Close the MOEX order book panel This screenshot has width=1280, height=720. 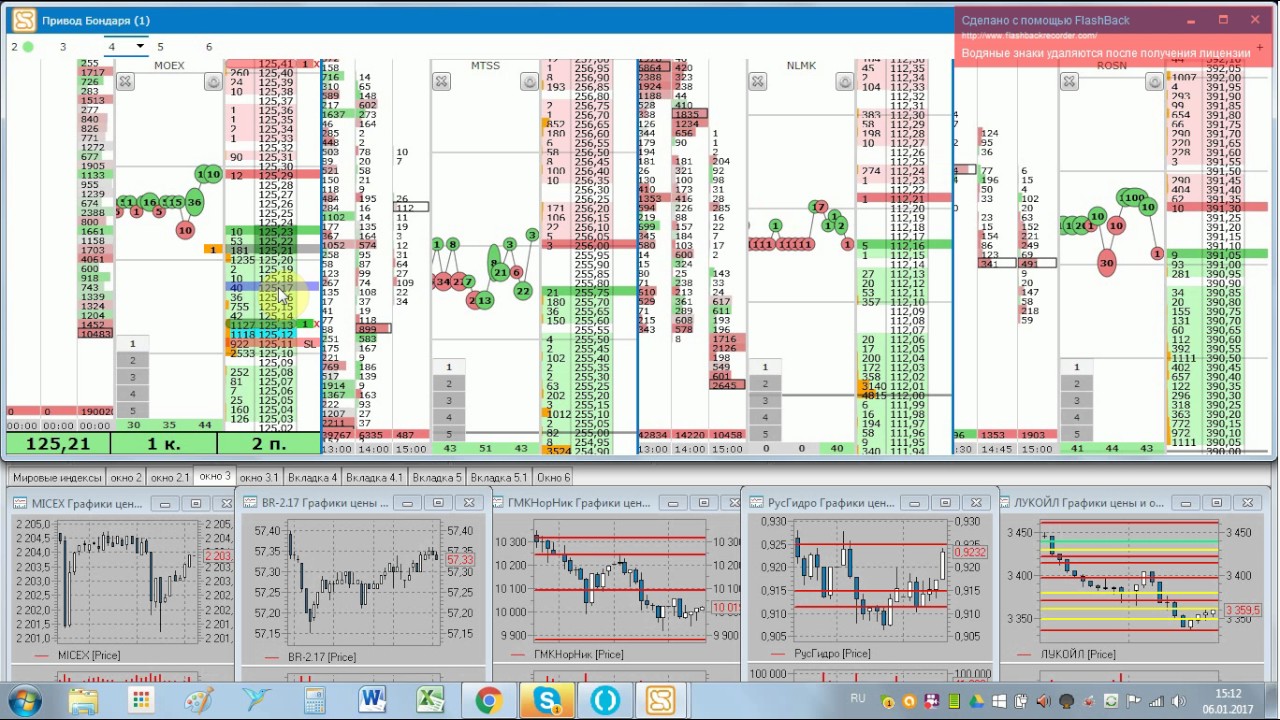(x=125, y=82)
